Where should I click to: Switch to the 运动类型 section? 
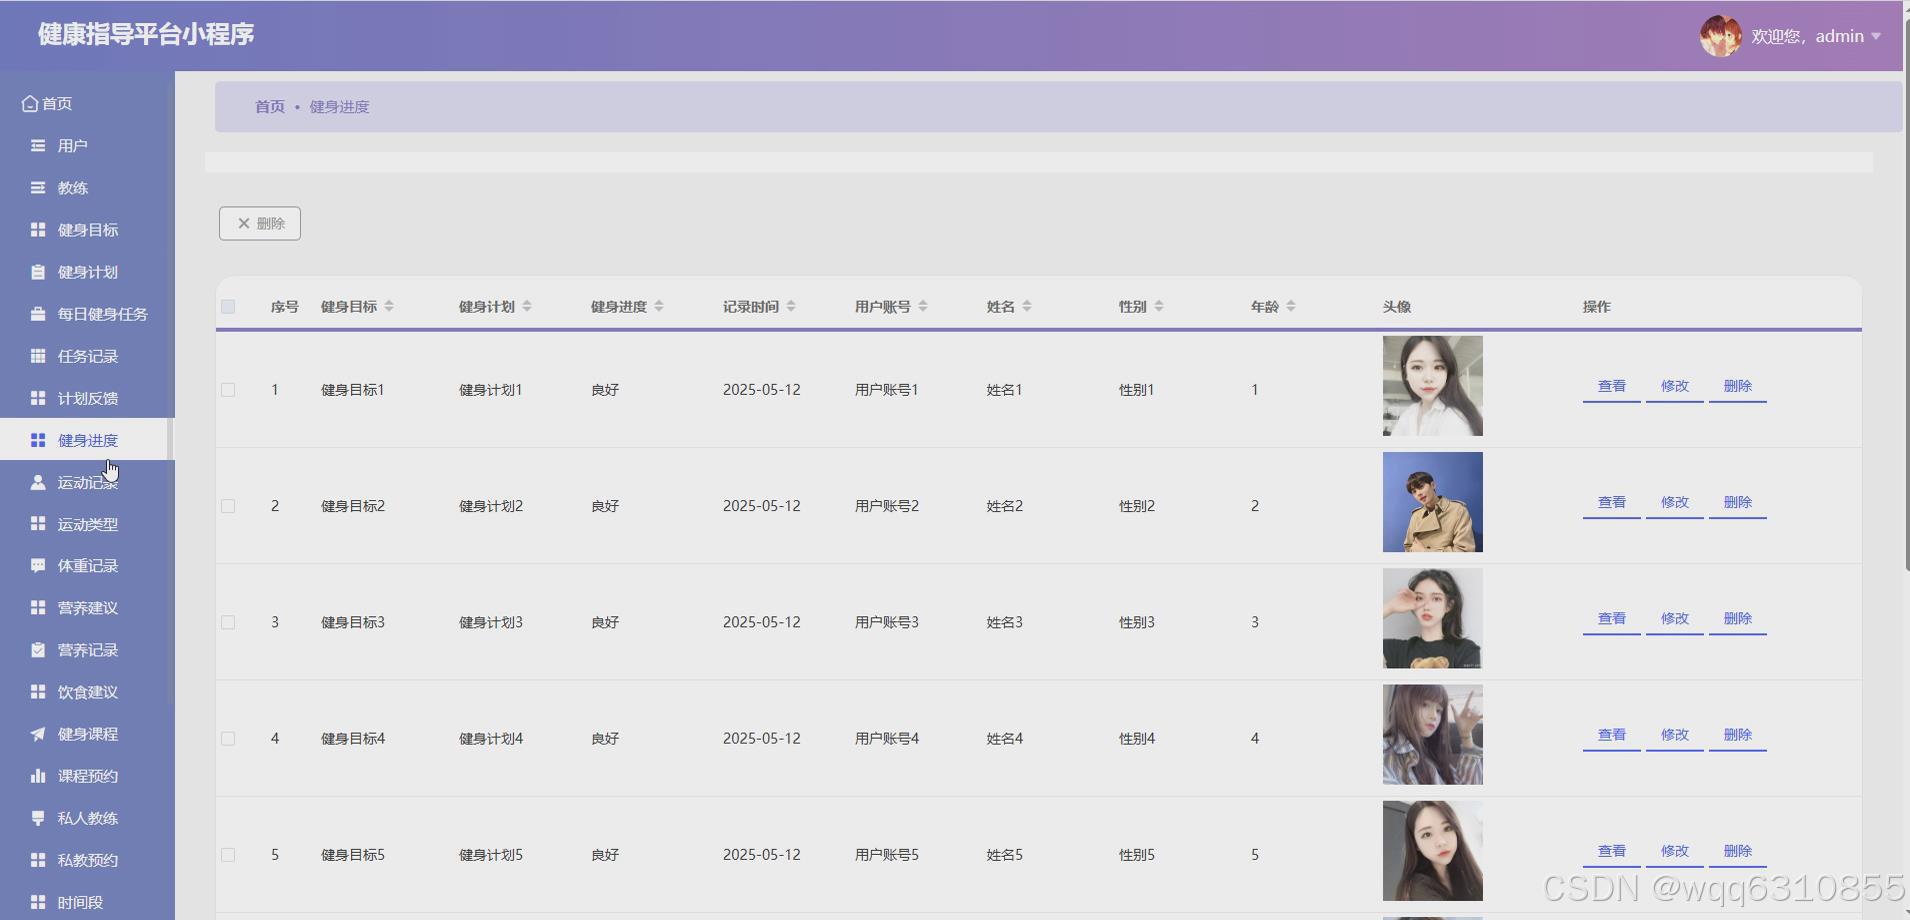[x=37, y=523]
